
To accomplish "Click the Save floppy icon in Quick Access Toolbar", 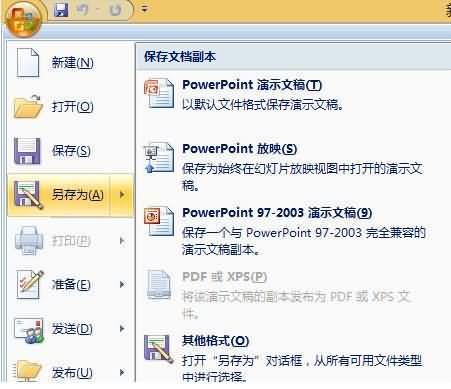I will 61,10.
